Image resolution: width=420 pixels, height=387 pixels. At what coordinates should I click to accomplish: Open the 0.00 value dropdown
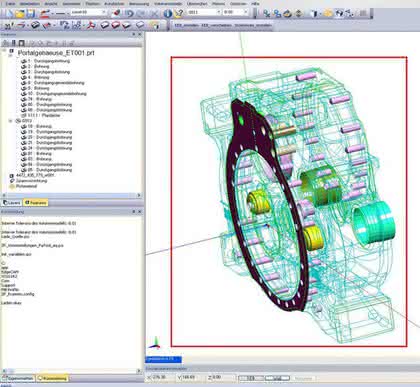[x=246, y=12]
